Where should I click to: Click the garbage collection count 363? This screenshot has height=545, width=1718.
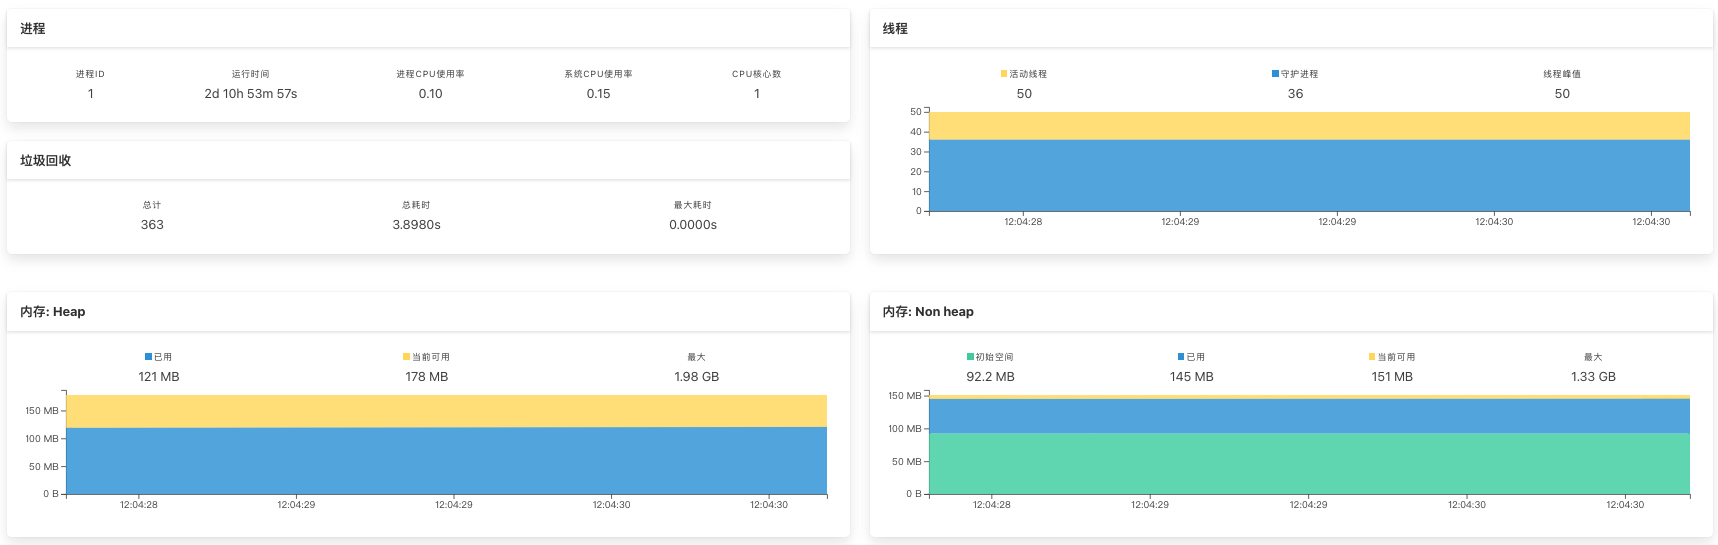click(x=152, y=225)
